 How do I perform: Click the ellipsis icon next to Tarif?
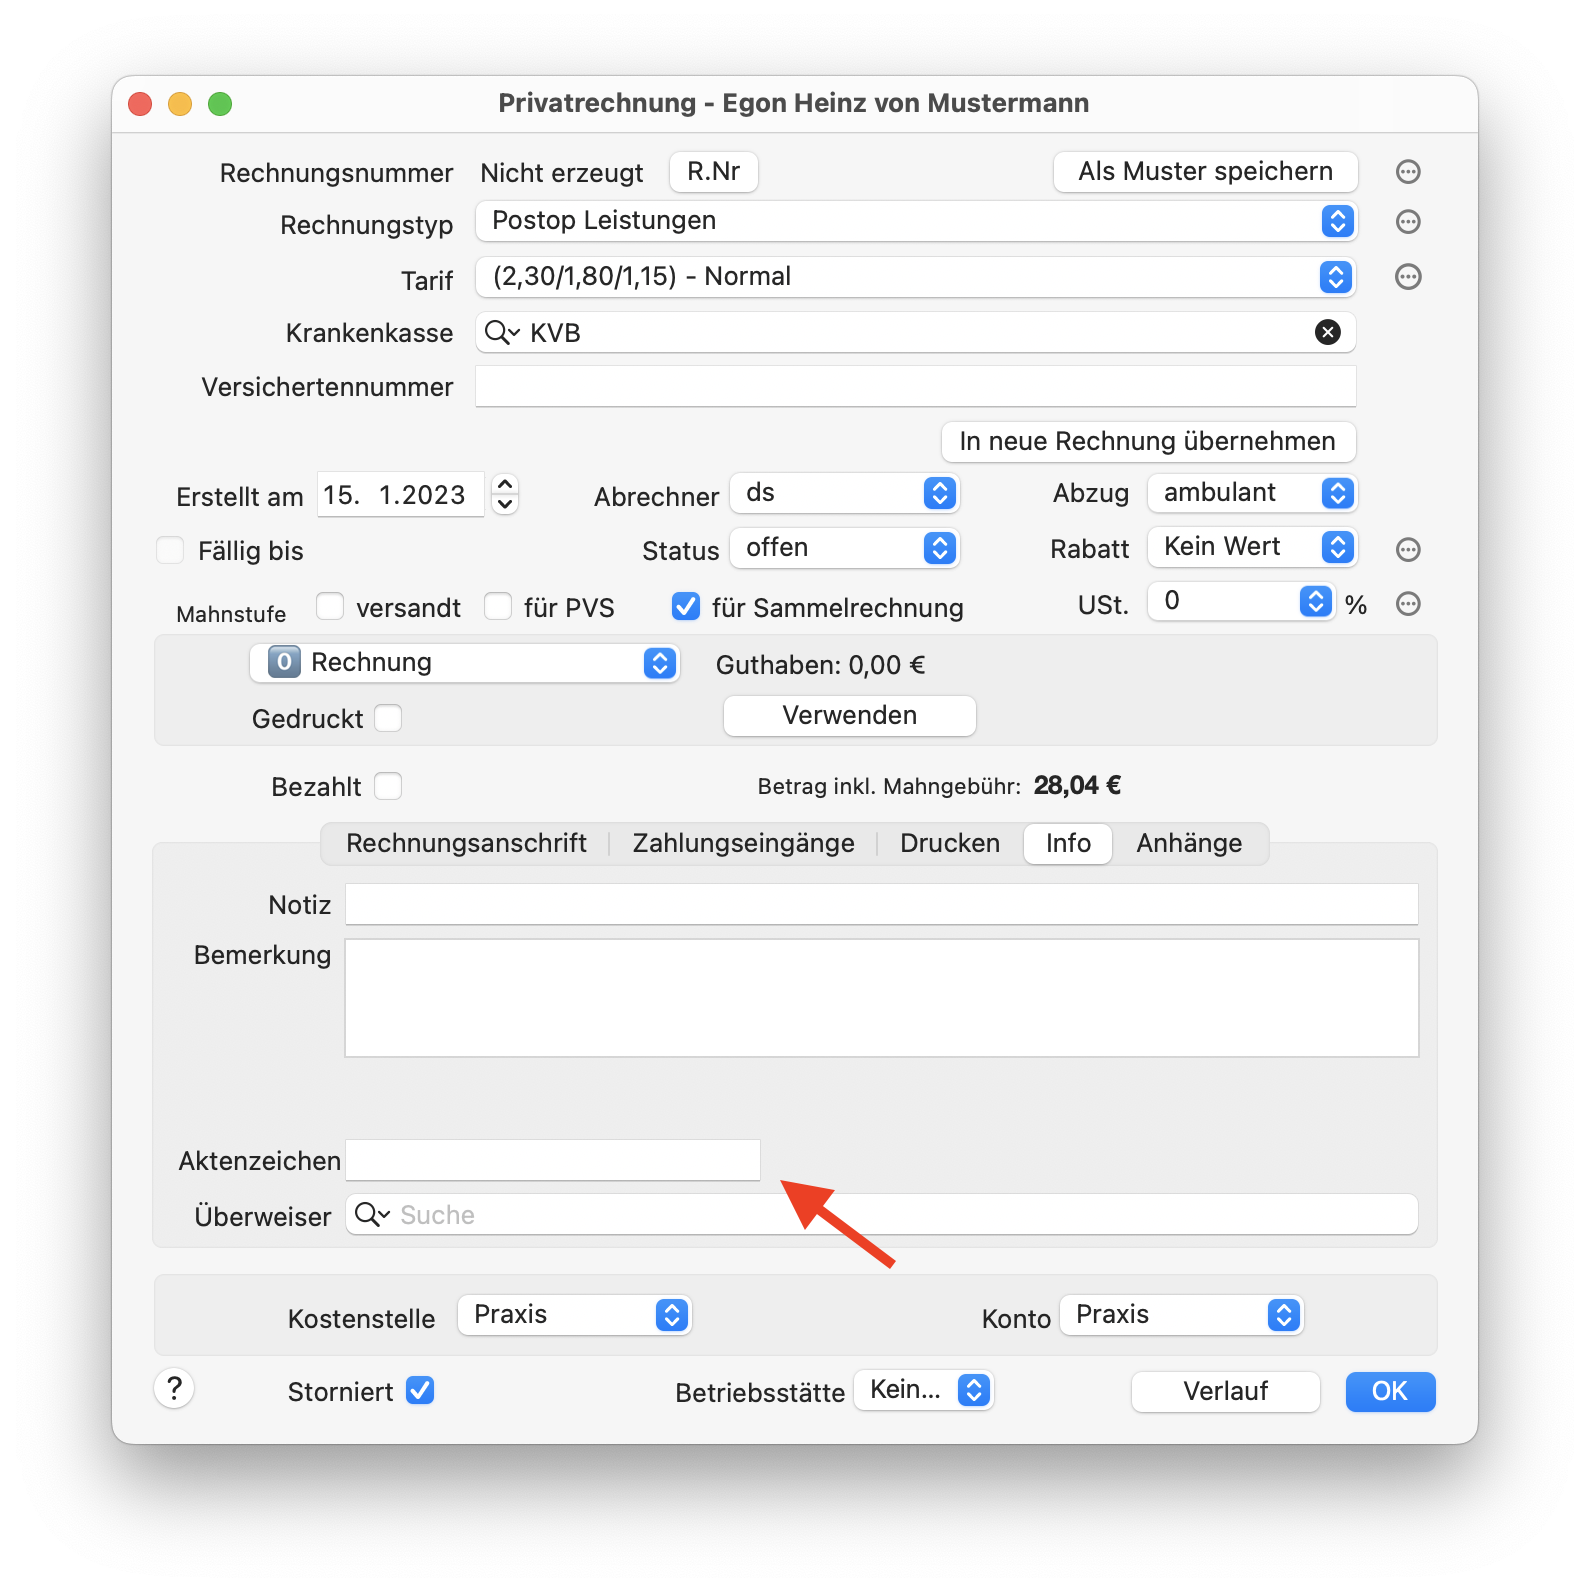(x=1408, y=277)
